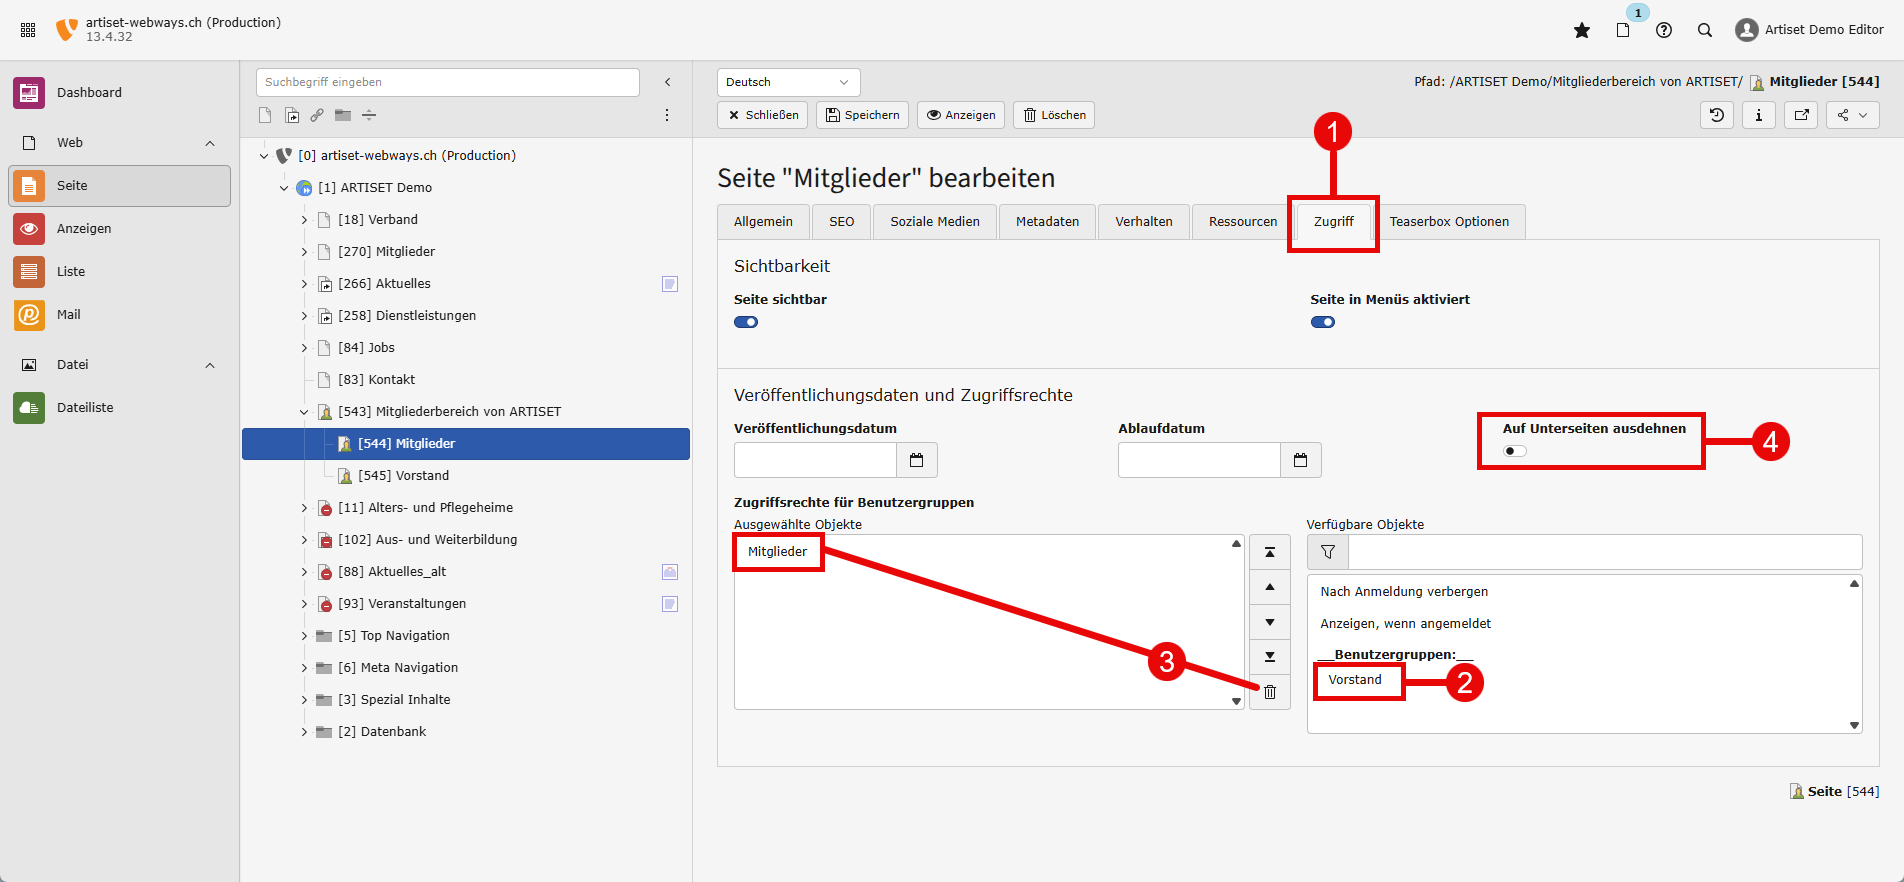Screen dimensions: 1904x882
Task: Move selected item down
Action: (1270, 622)
